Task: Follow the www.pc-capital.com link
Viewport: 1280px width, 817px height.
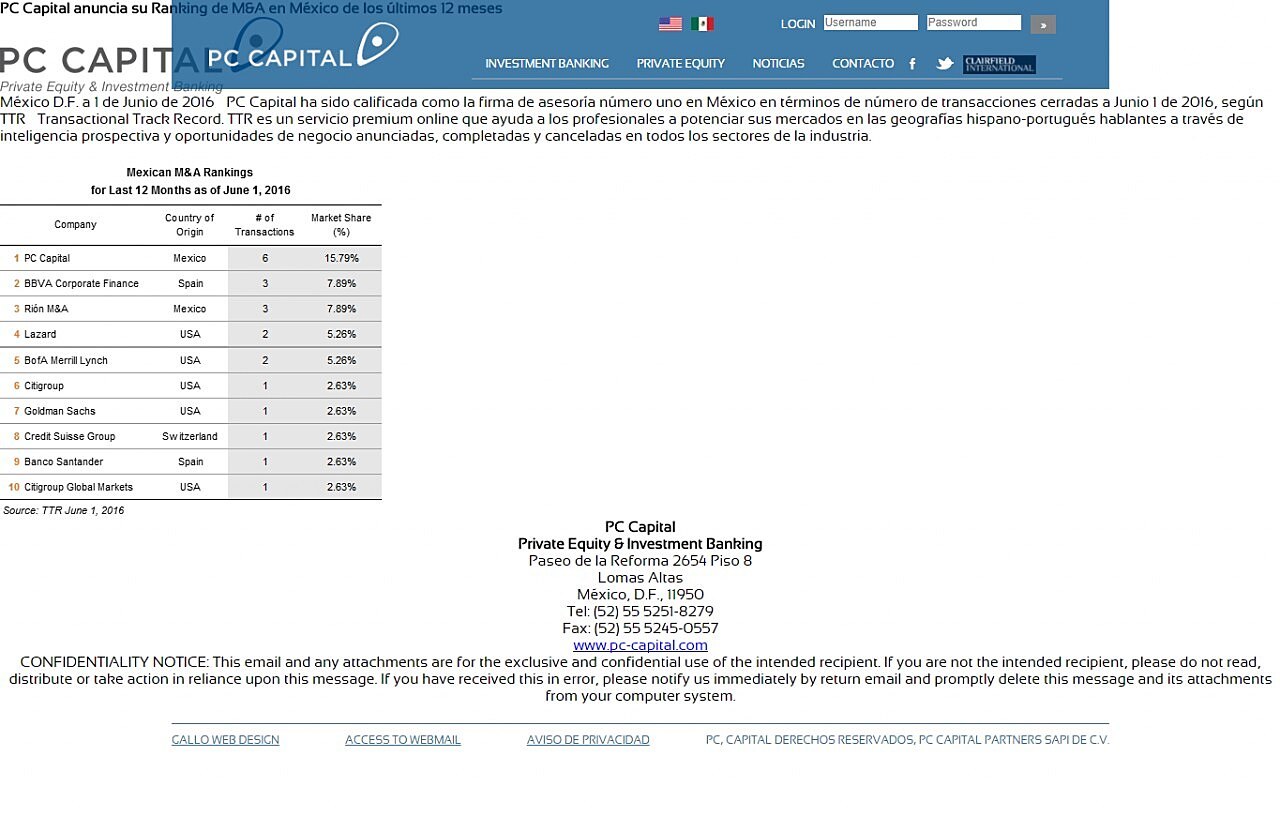Action: [640, 645]
